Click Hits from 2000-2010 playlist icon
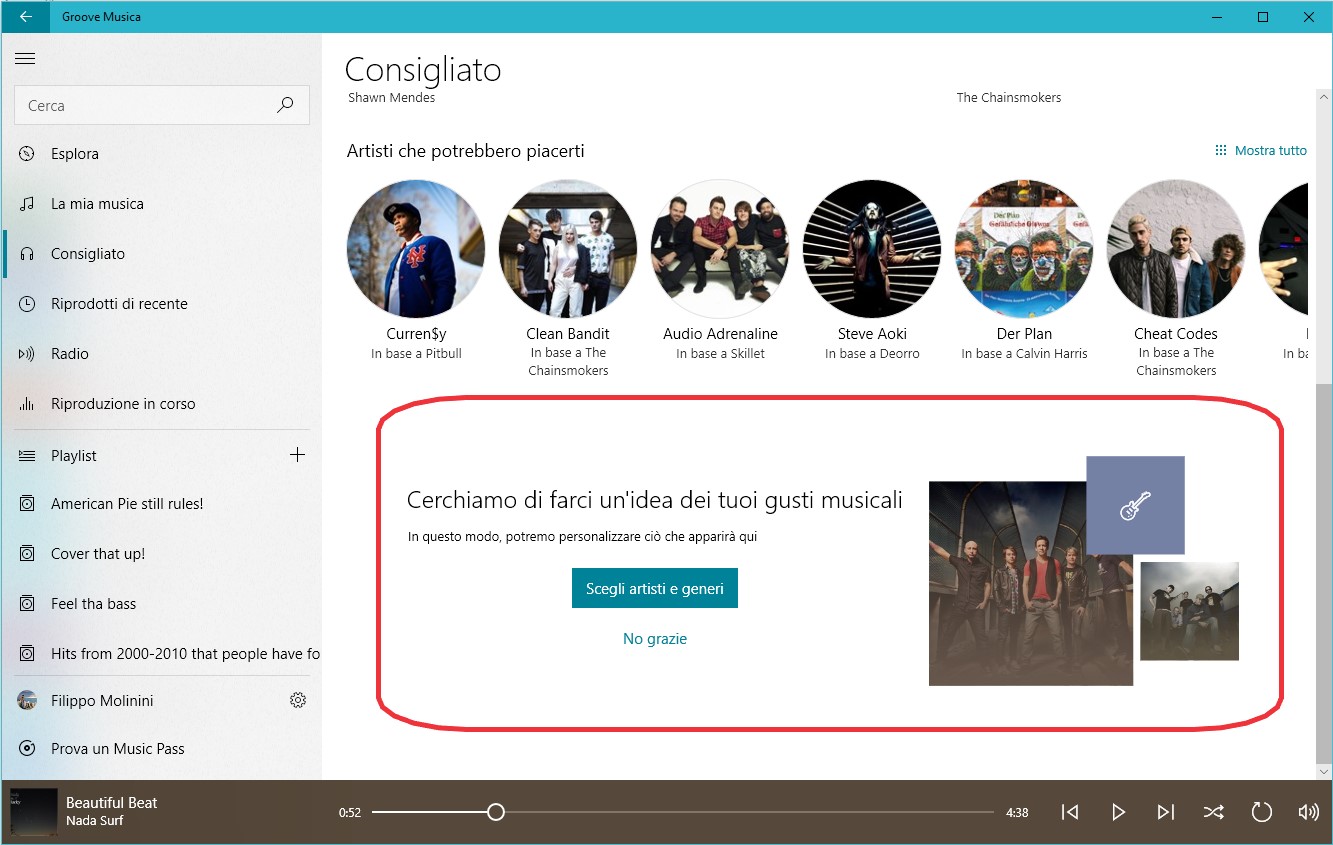The width and height of the screenshot is (1333, 845). coord(27,654)
